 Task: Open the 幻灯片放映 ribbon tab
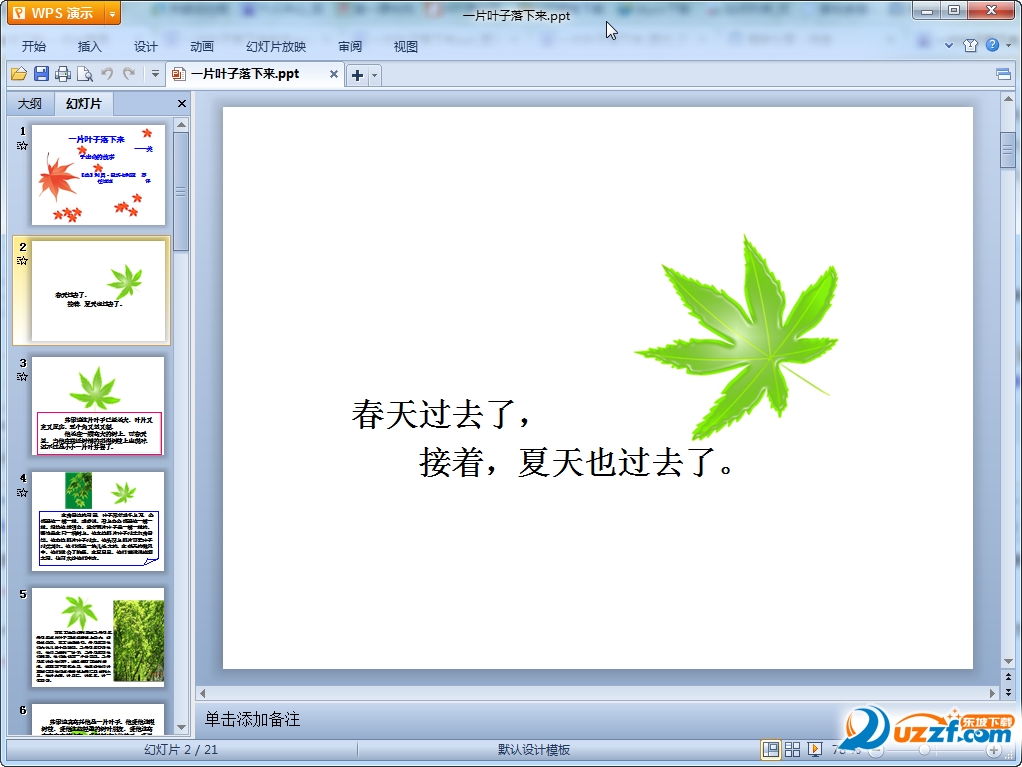click(276, 46)
